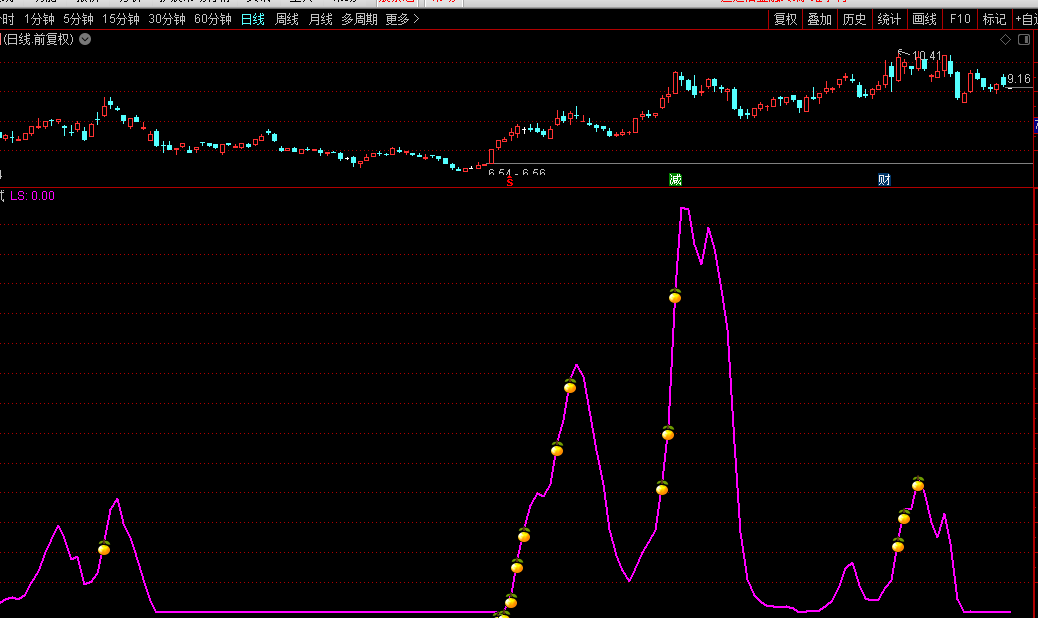Open the 画线 drawing tools
Image resolution: width=1038 pixels, height=618 pixels.
924,19
